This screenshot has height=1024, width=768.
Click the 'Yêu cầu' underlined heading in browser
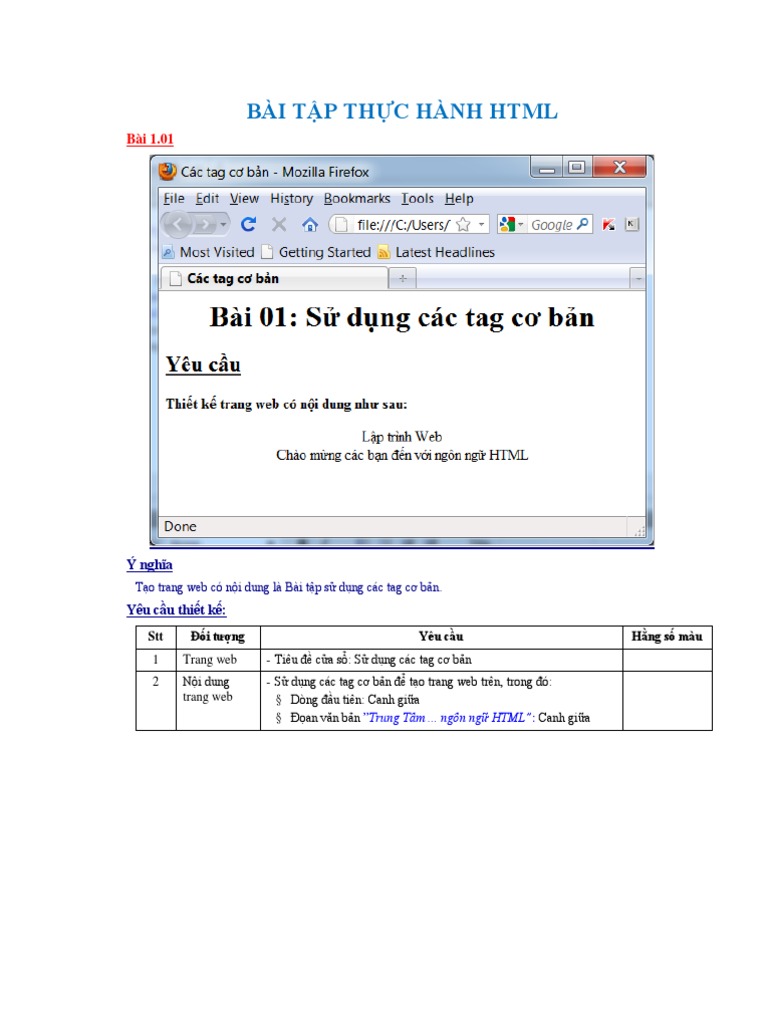203,364
